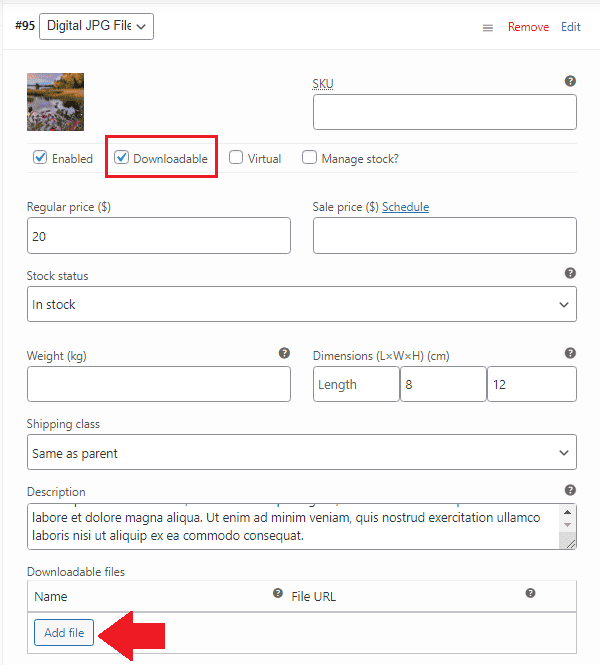Open the Stock status dropdown
The width and height of the screenshot is (600, 665).
tap(301, 305)
